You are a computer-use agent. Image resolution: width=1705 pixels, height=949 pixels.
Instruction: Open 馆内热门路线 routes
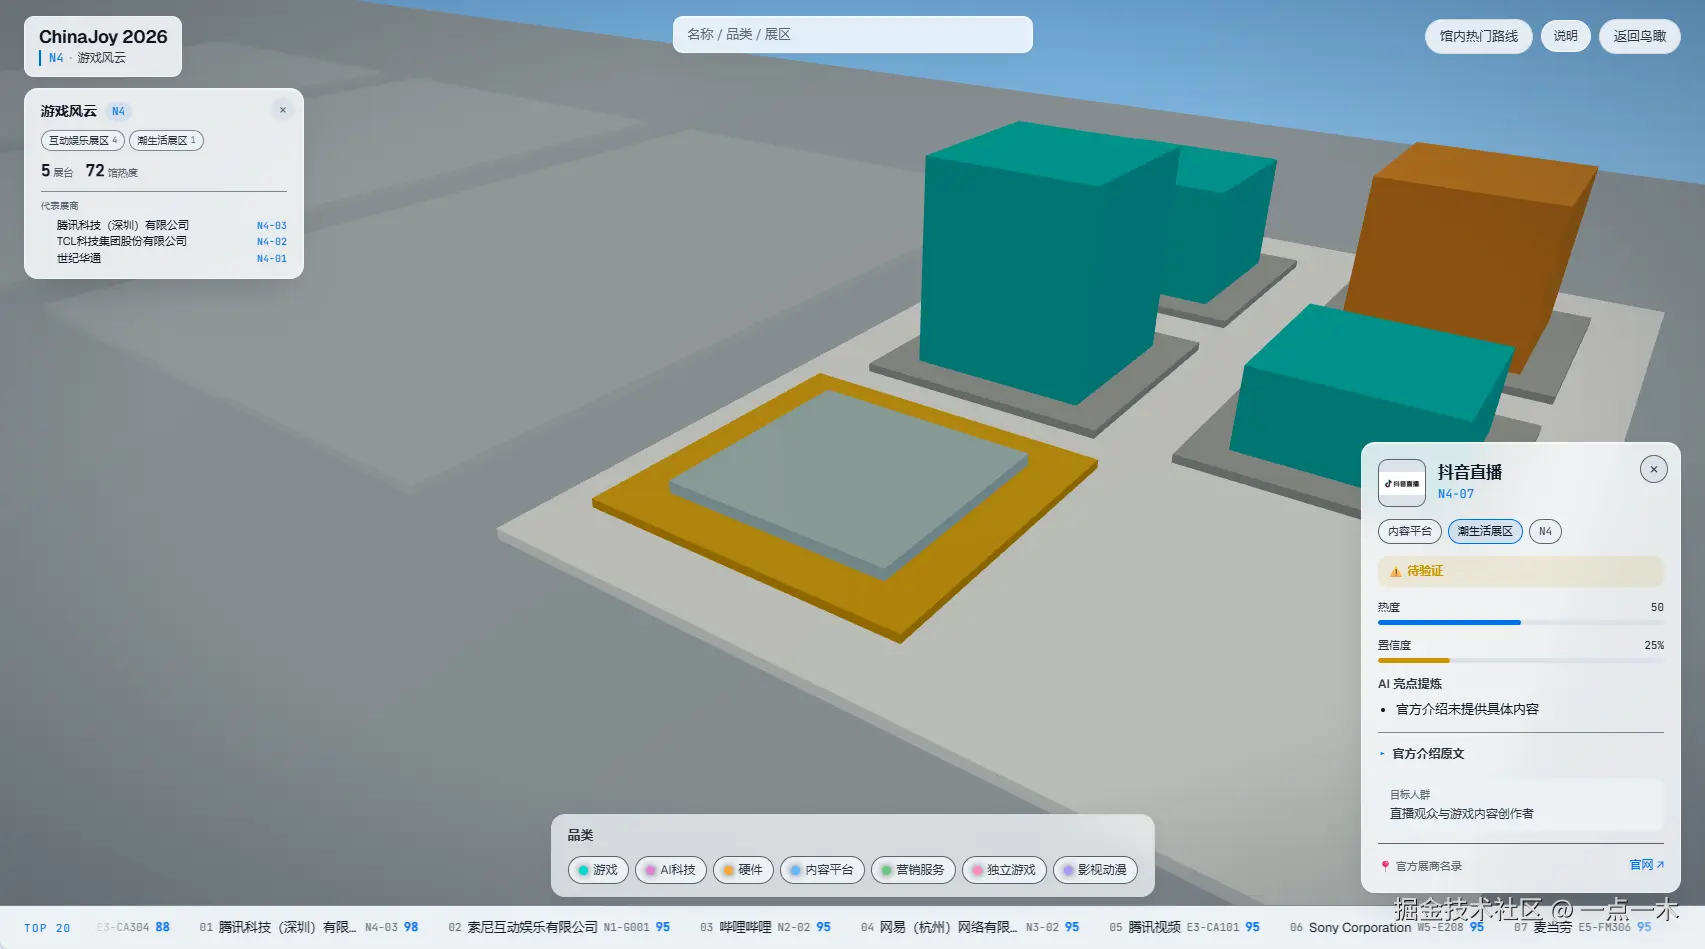click(1478, 36)
